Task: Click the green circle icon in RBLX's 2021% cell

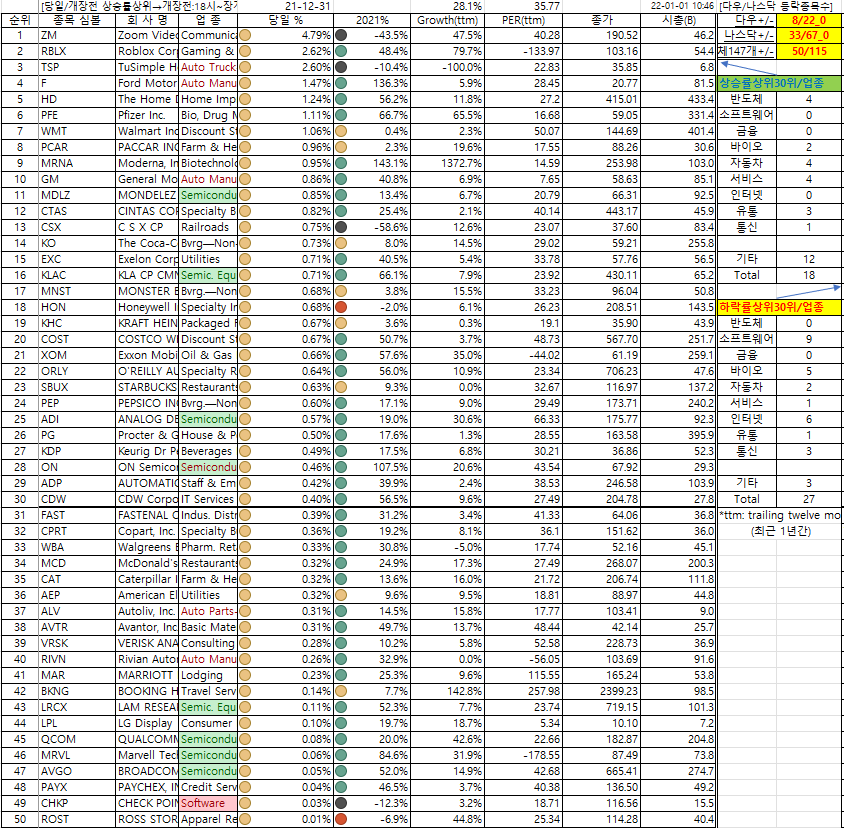Action: tap(341, 52)
